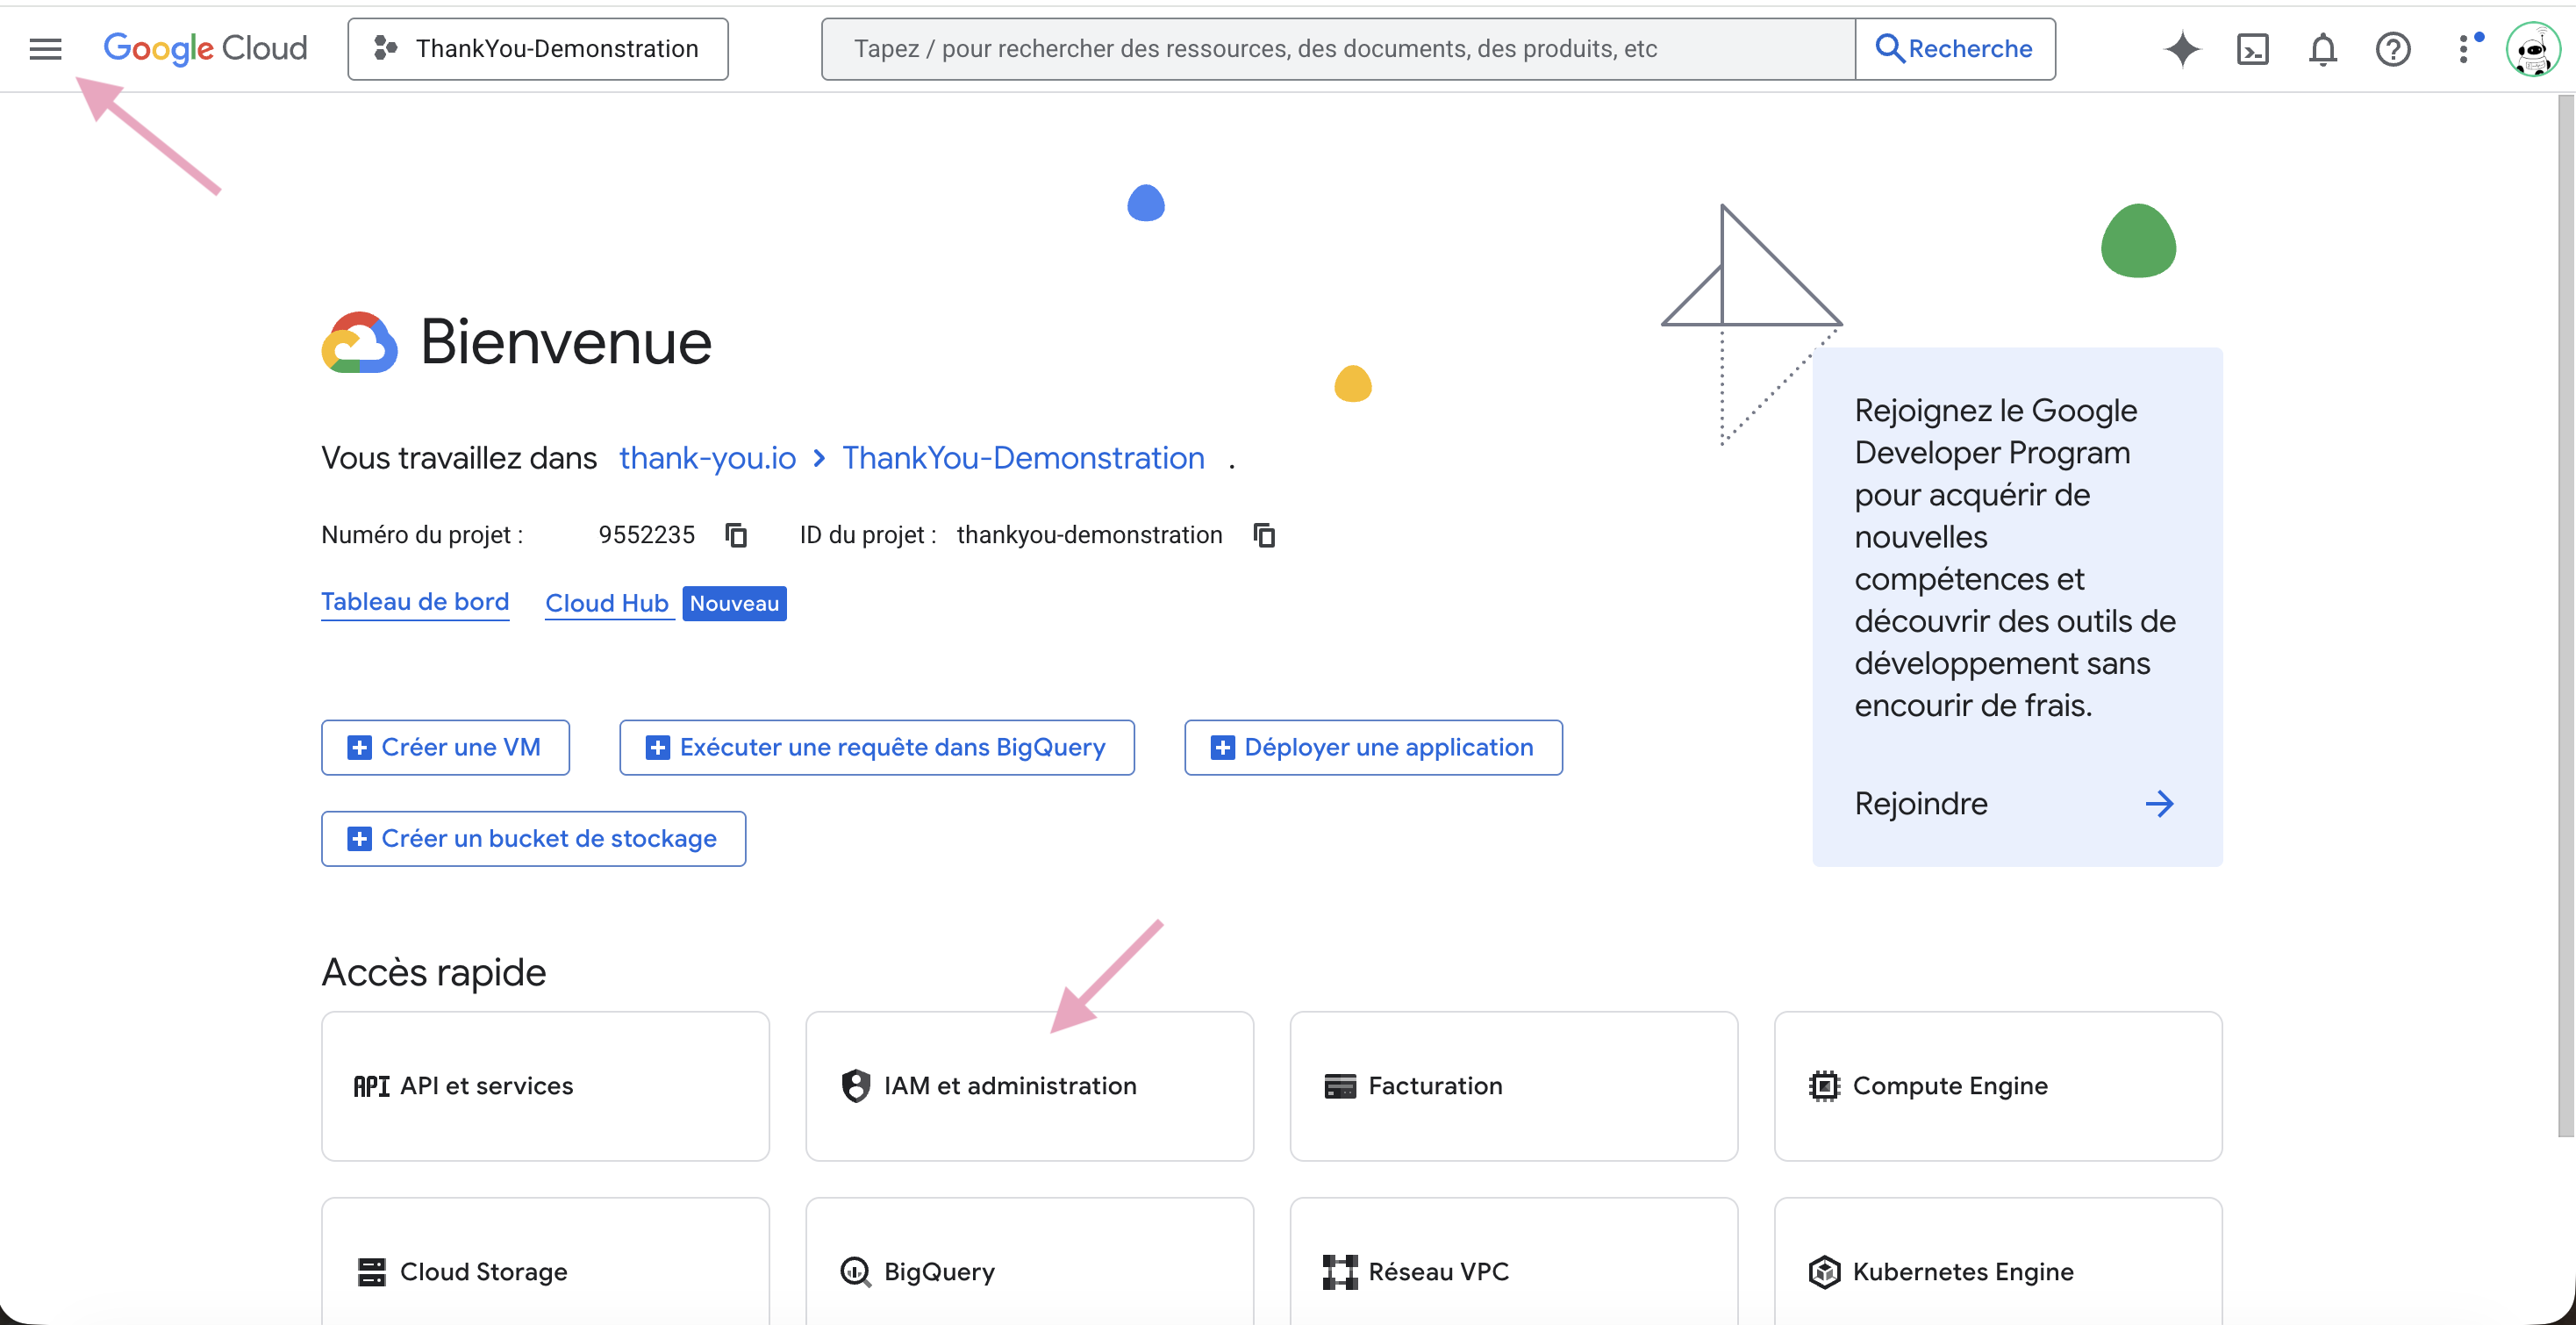Open the ThankYou-Demonstration project selector

pos(538,48)
